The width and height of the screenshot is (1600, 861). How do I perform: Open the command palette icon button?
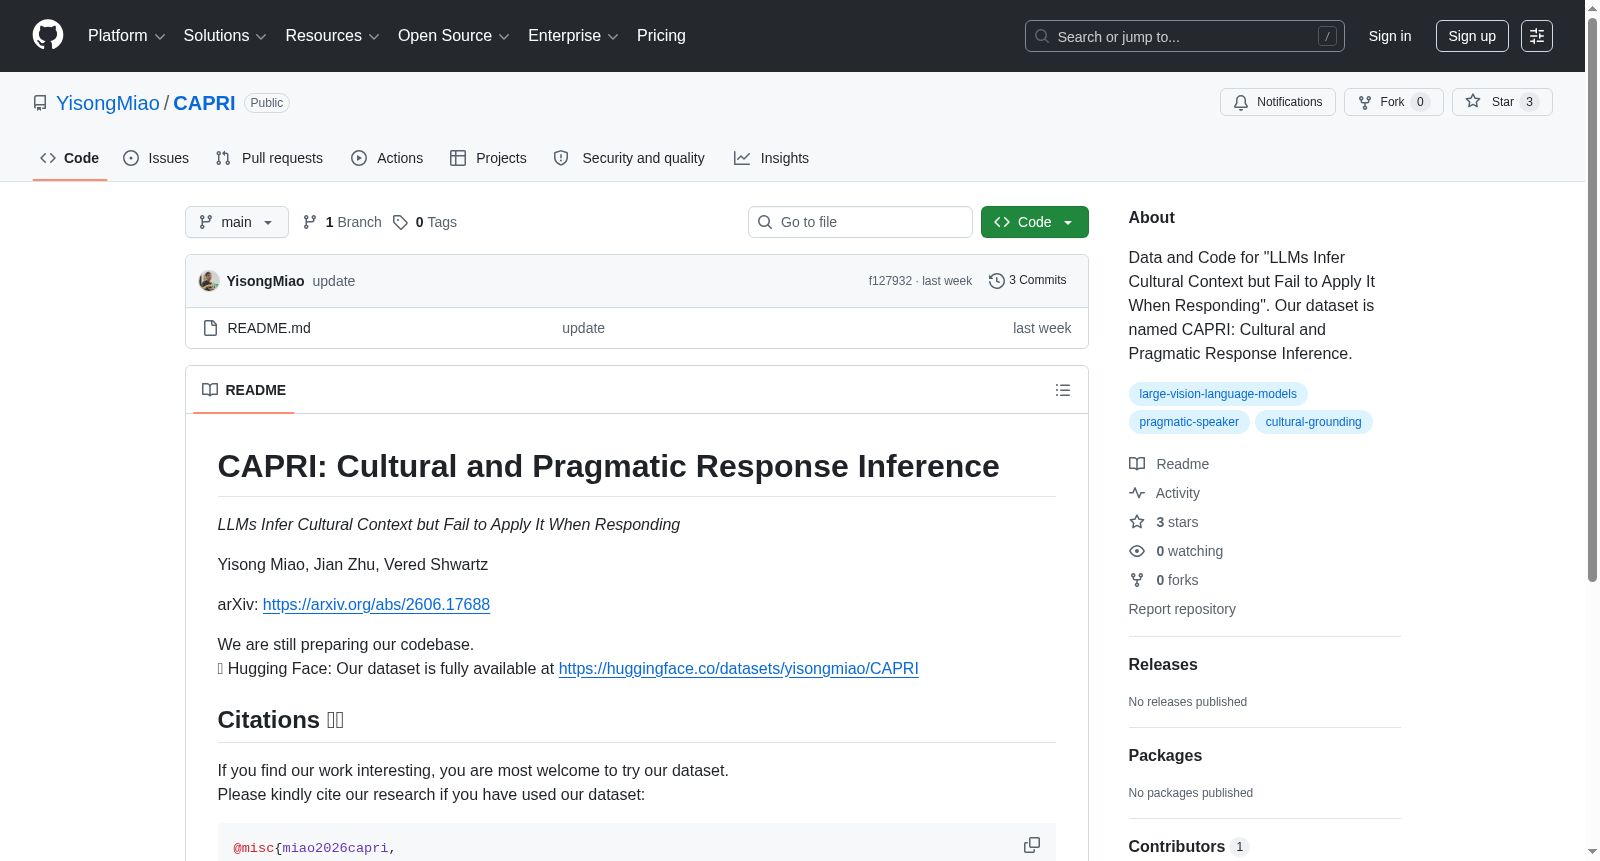(x=1536, y=36)
